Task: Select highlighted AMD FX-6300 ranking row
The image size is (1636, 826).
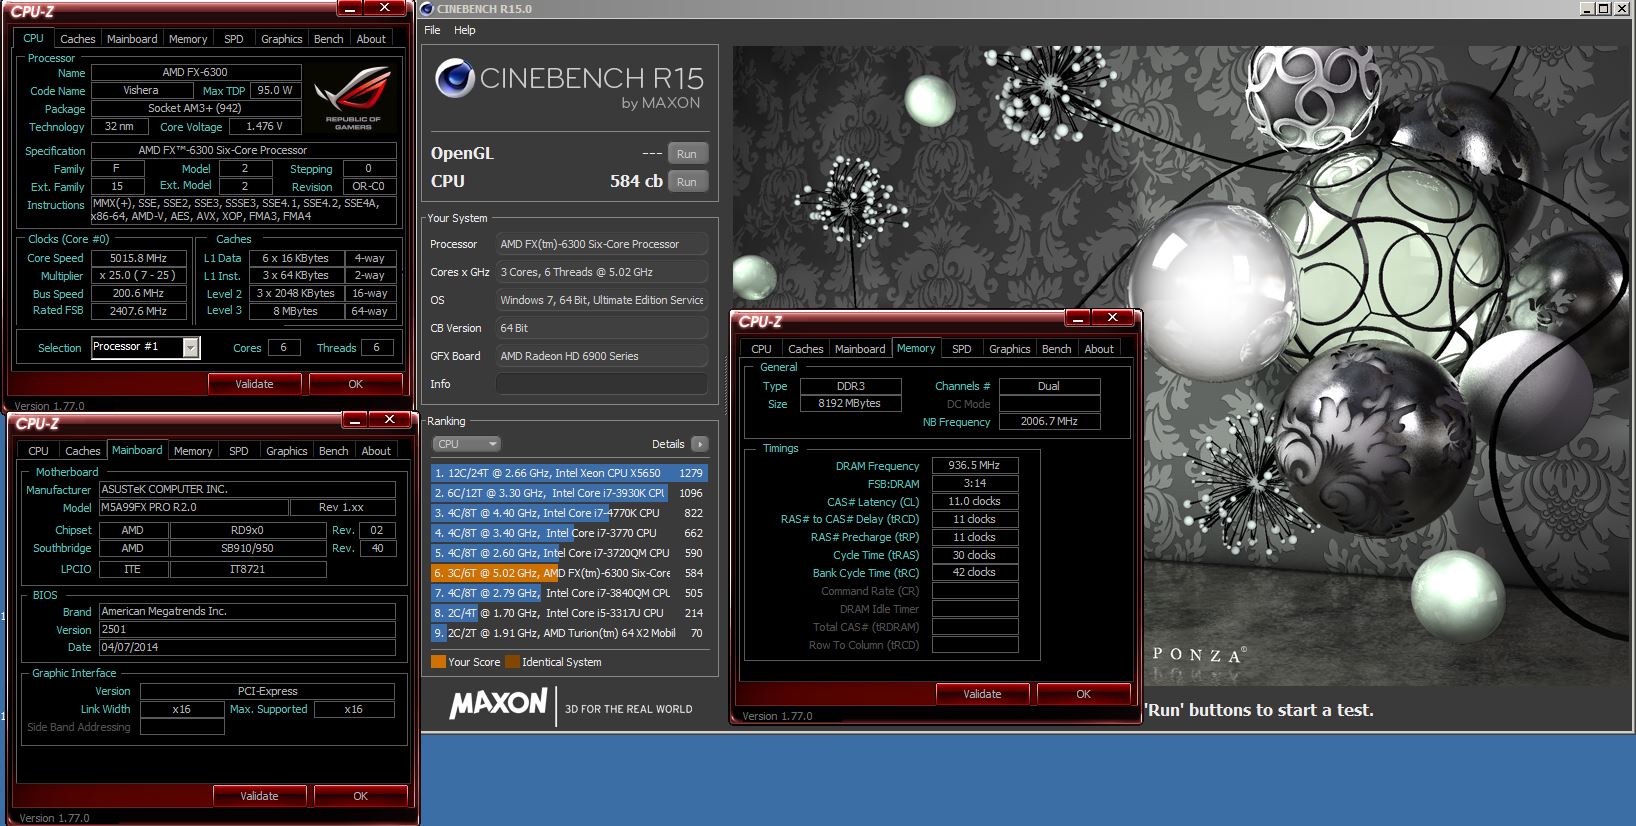Action: pos(569,573)
